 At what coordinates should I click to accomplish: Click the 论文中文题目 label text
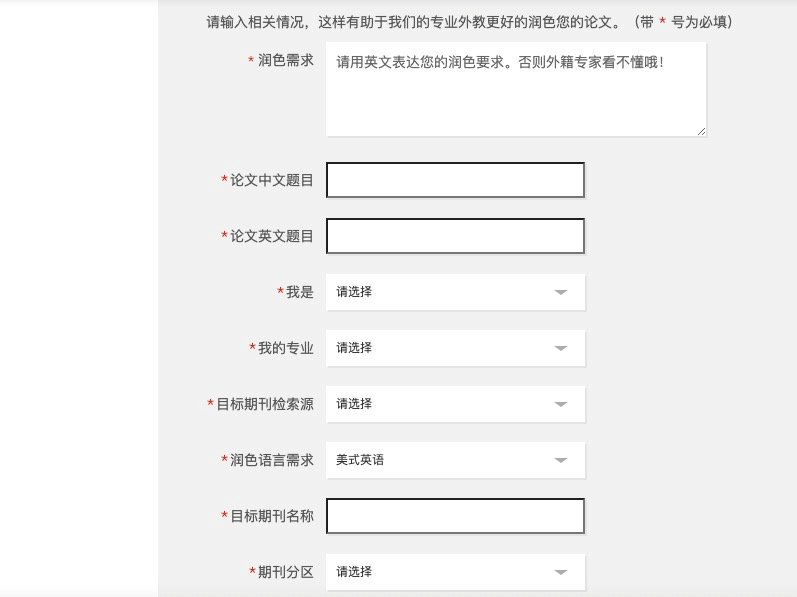pyautogui.click(x=271, y=180)
